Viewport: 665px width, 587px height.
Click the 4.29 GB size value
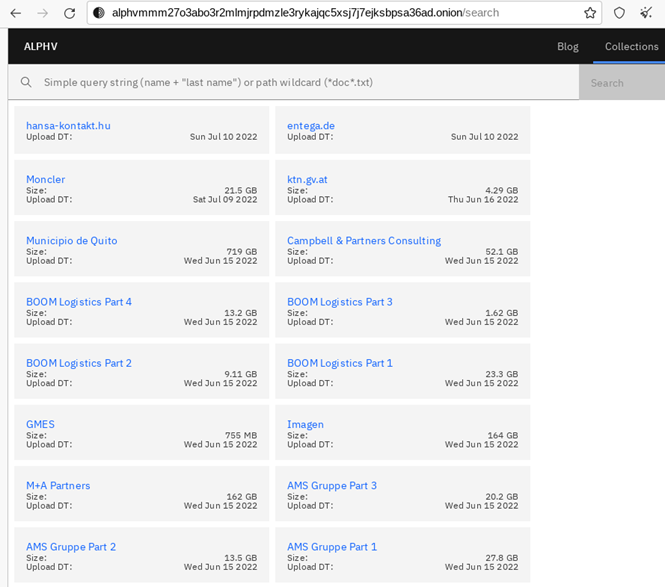(x=501, y=190)
